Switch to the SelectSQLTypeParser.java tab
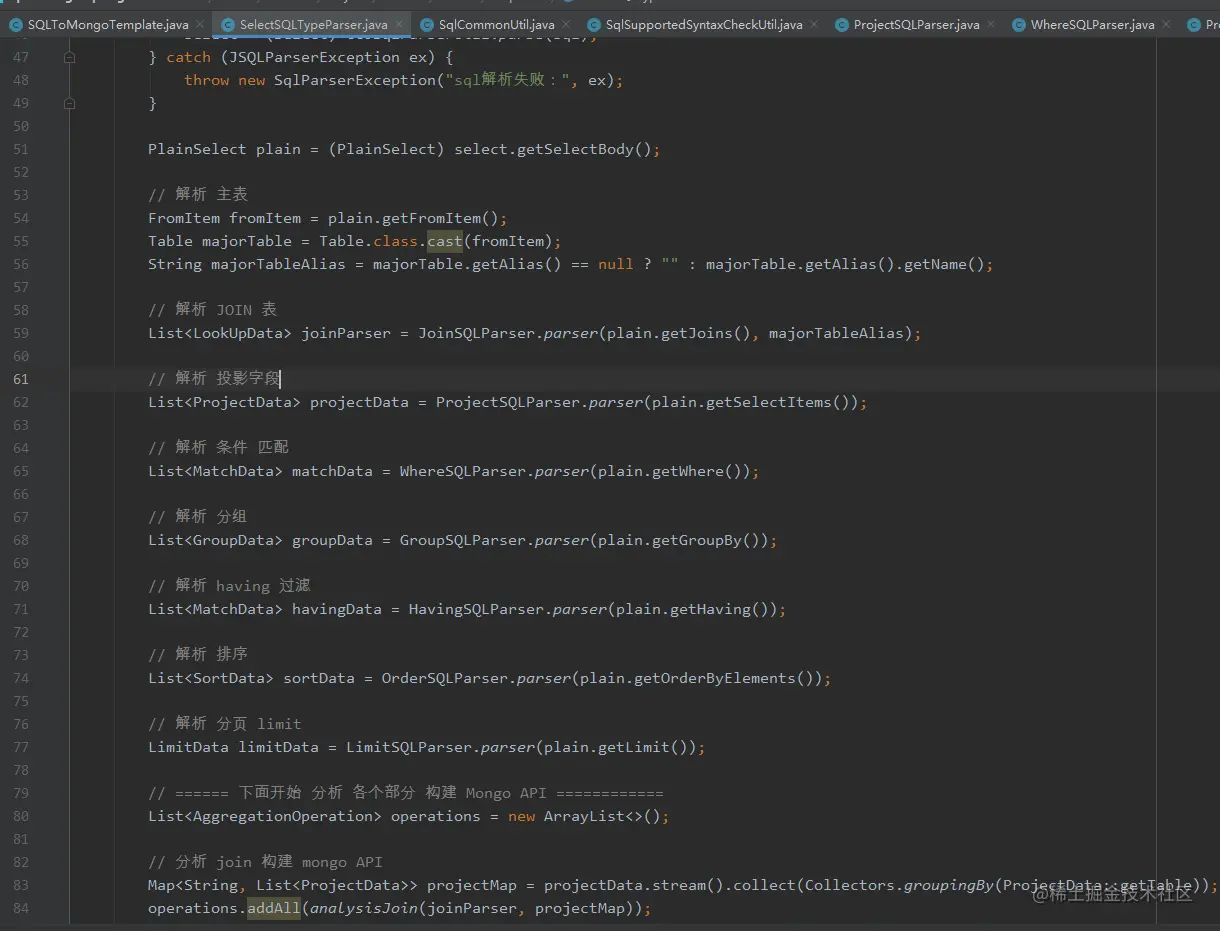 [x=313, y=24]
